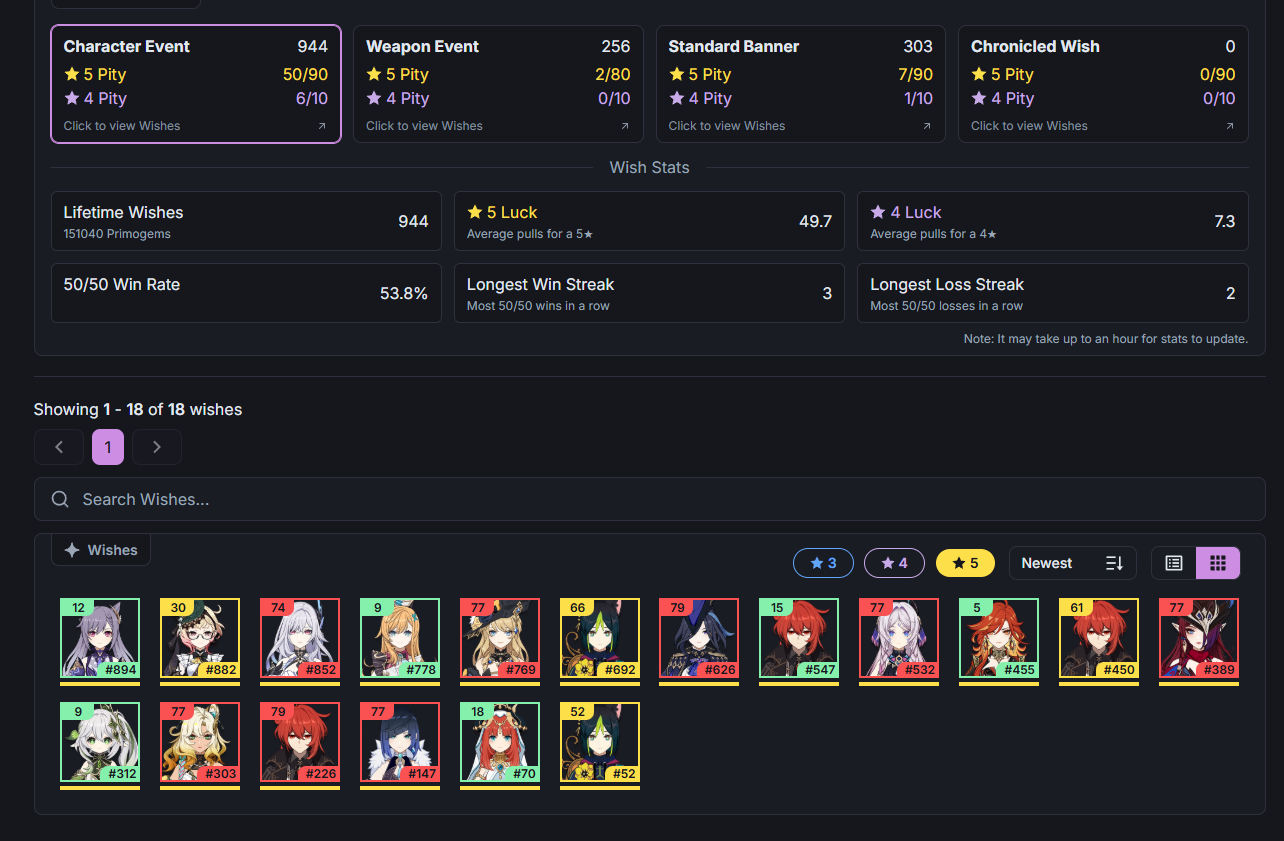This screenshot has width=1284, height=841.
Task: Focus the Search Wishes field
Action: pos(650,499)
